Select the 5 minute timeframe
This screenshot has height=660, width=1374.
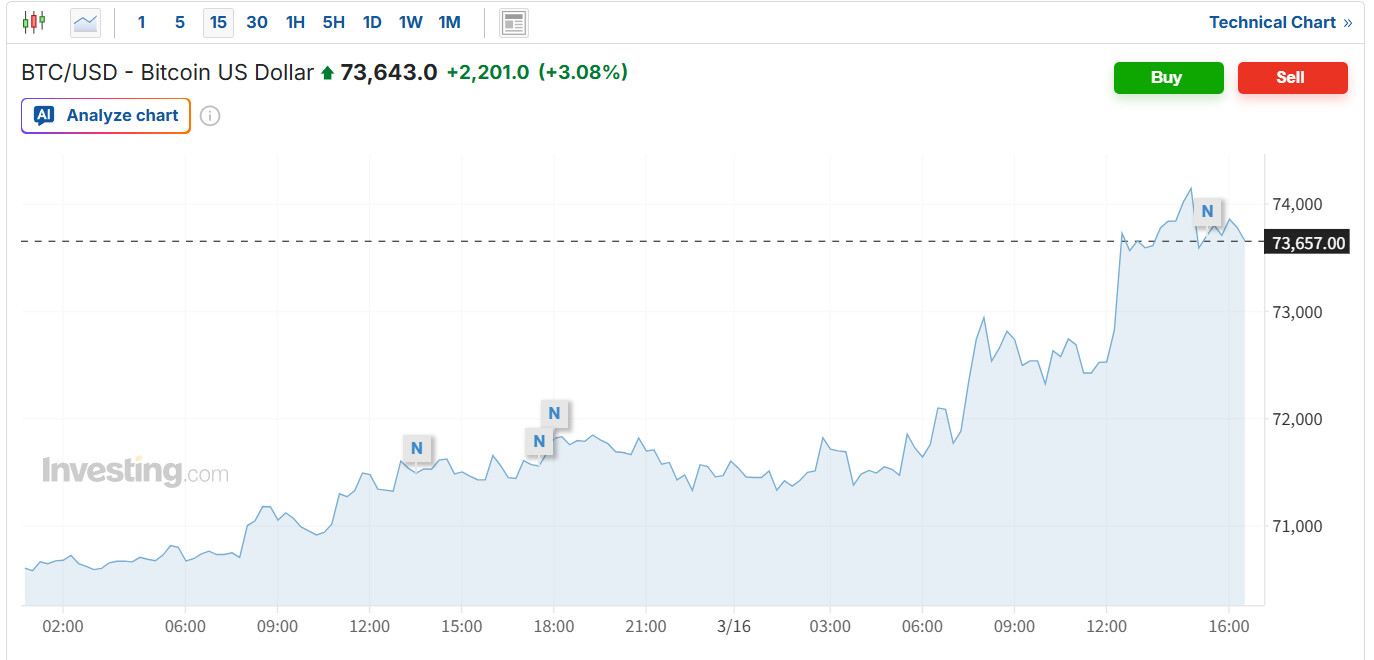(x=180, y=22)
